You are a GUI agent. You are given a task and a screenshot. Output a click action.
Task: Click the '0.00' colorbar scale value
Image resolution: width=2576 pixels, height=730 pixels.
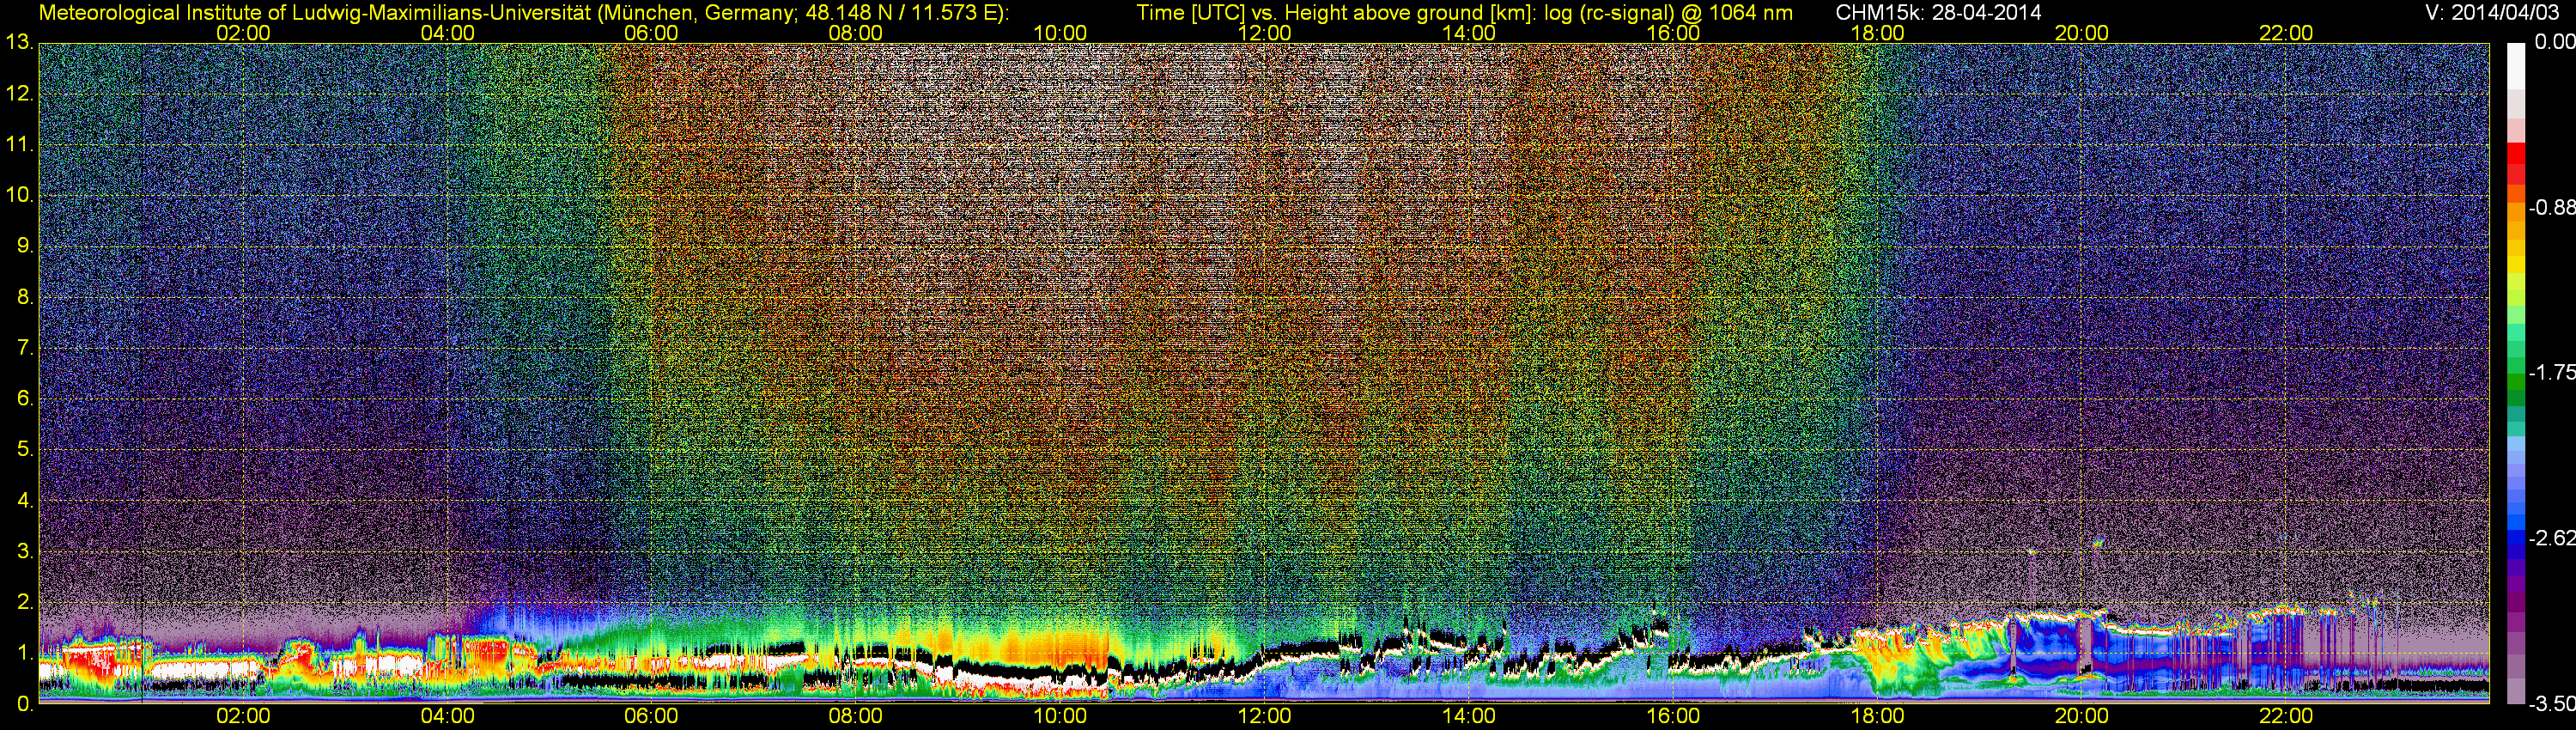point(2554,42)
